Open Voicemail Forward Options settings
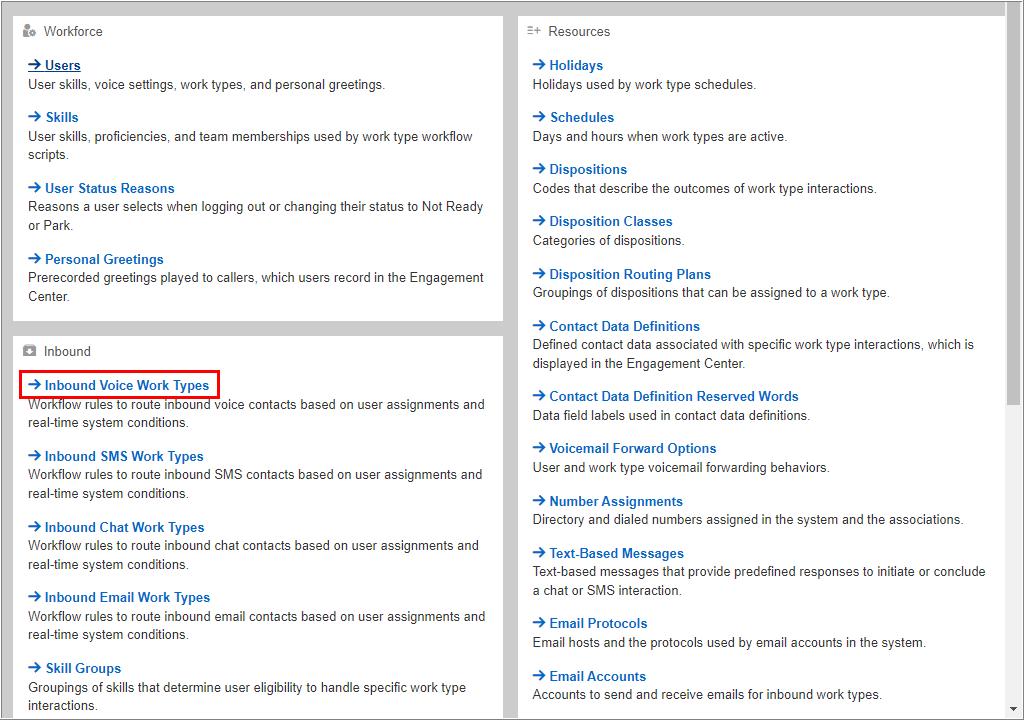The image size is (1024, 720). (x=630, y=448)
